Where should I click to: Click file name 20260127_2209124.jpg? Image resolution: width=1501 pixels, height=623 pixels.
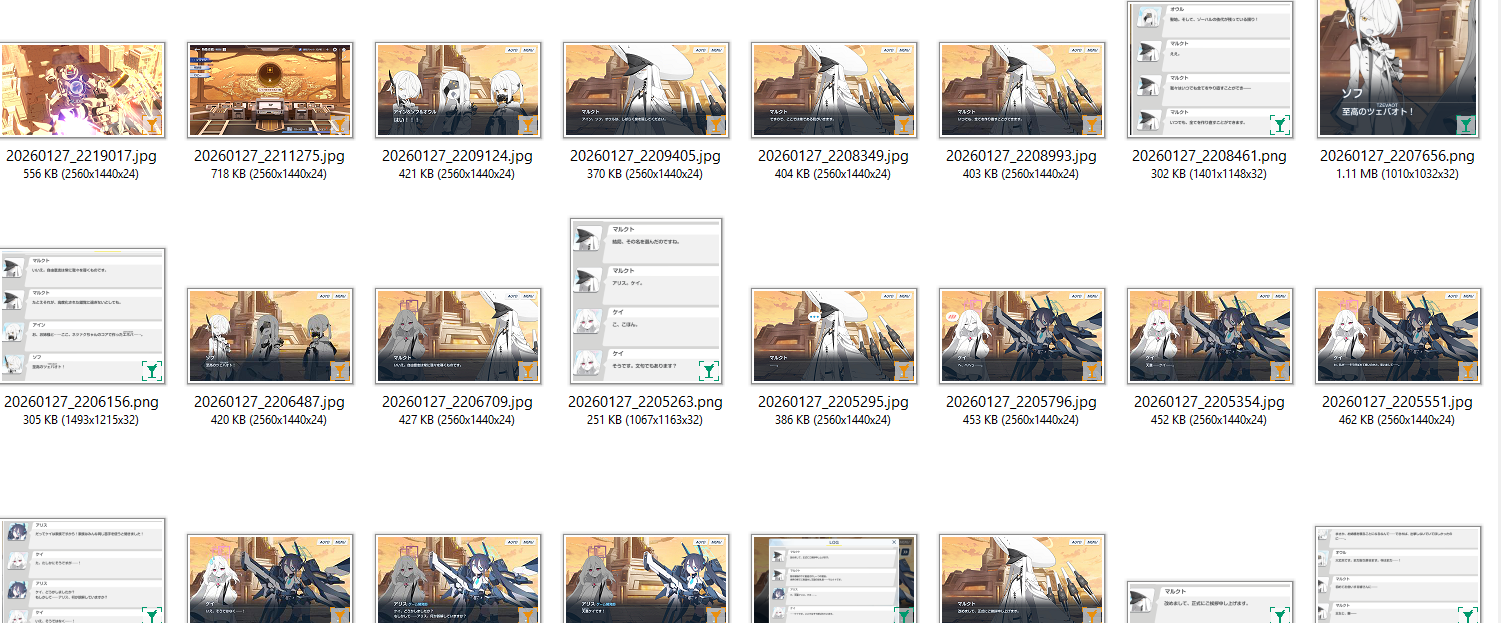point(457,156)
